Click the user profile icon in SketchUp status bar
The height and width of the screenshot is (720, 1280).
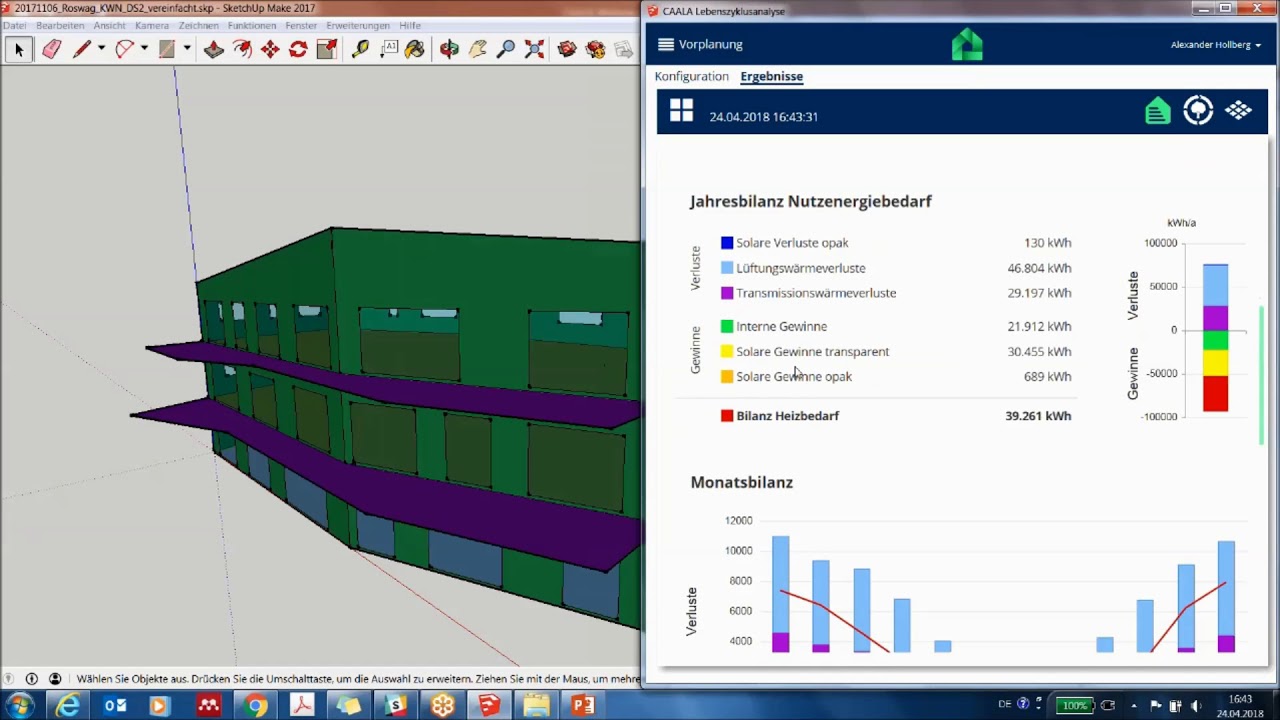[55, 679]
